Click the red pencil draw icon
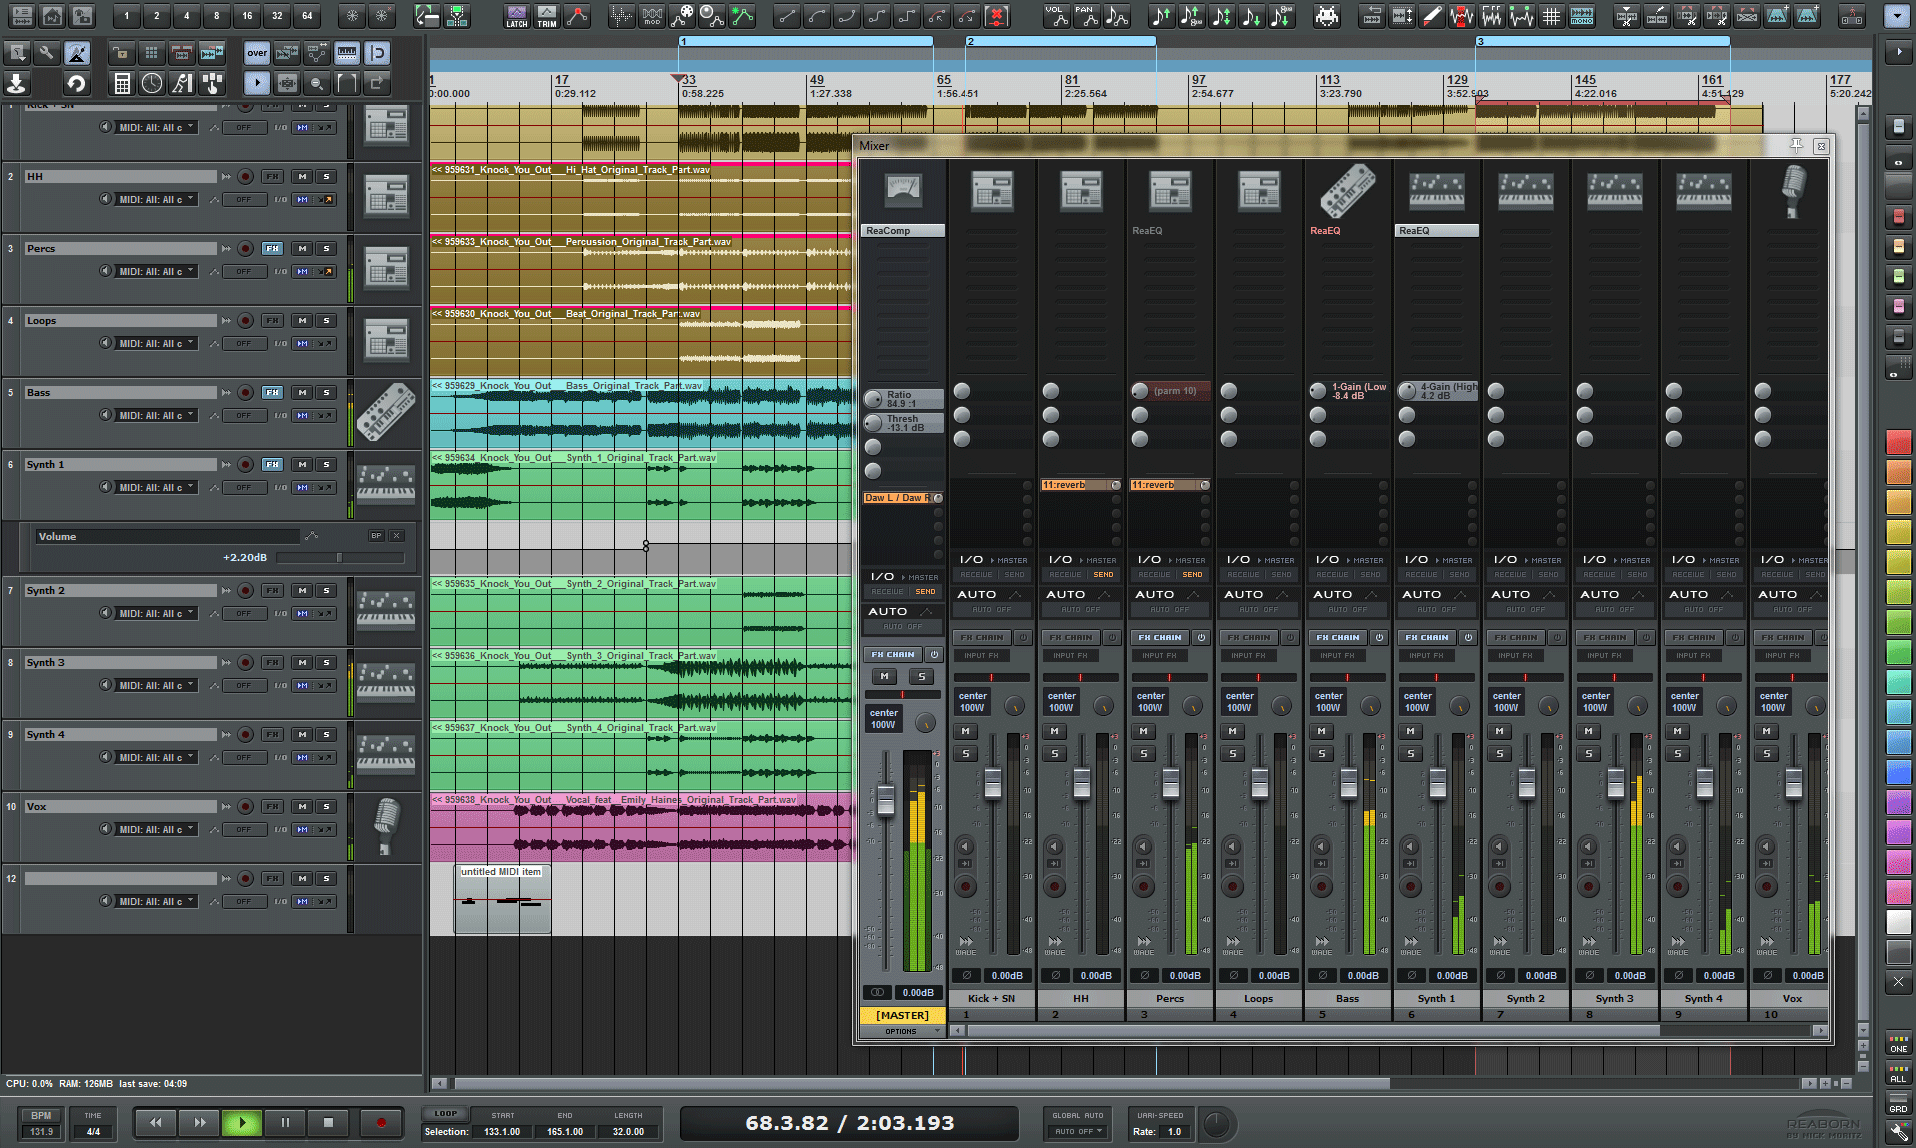1916x1148 pixels. point(1432,15)
